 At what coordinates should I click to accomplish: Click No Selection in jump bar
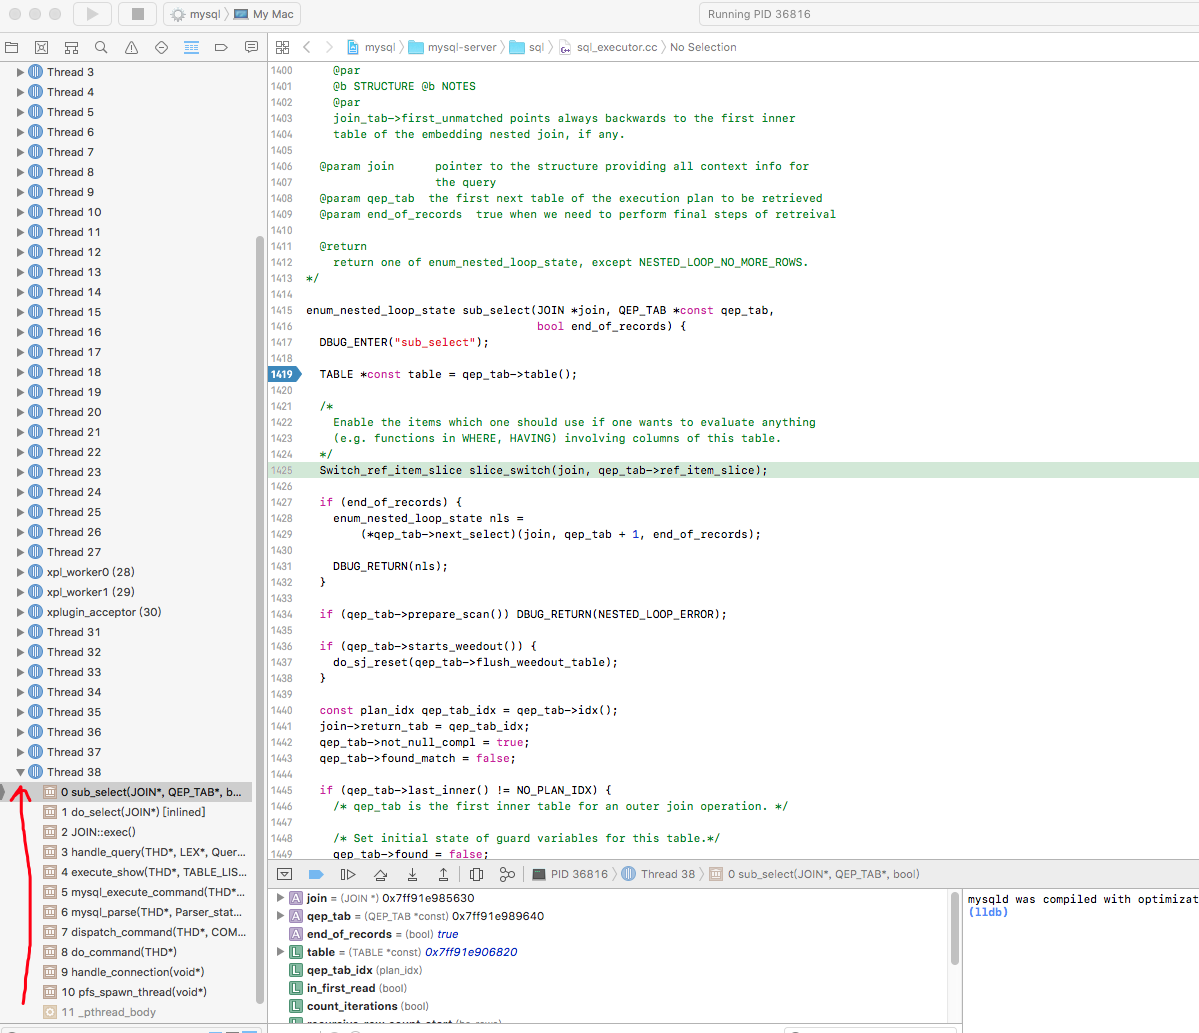703,47
